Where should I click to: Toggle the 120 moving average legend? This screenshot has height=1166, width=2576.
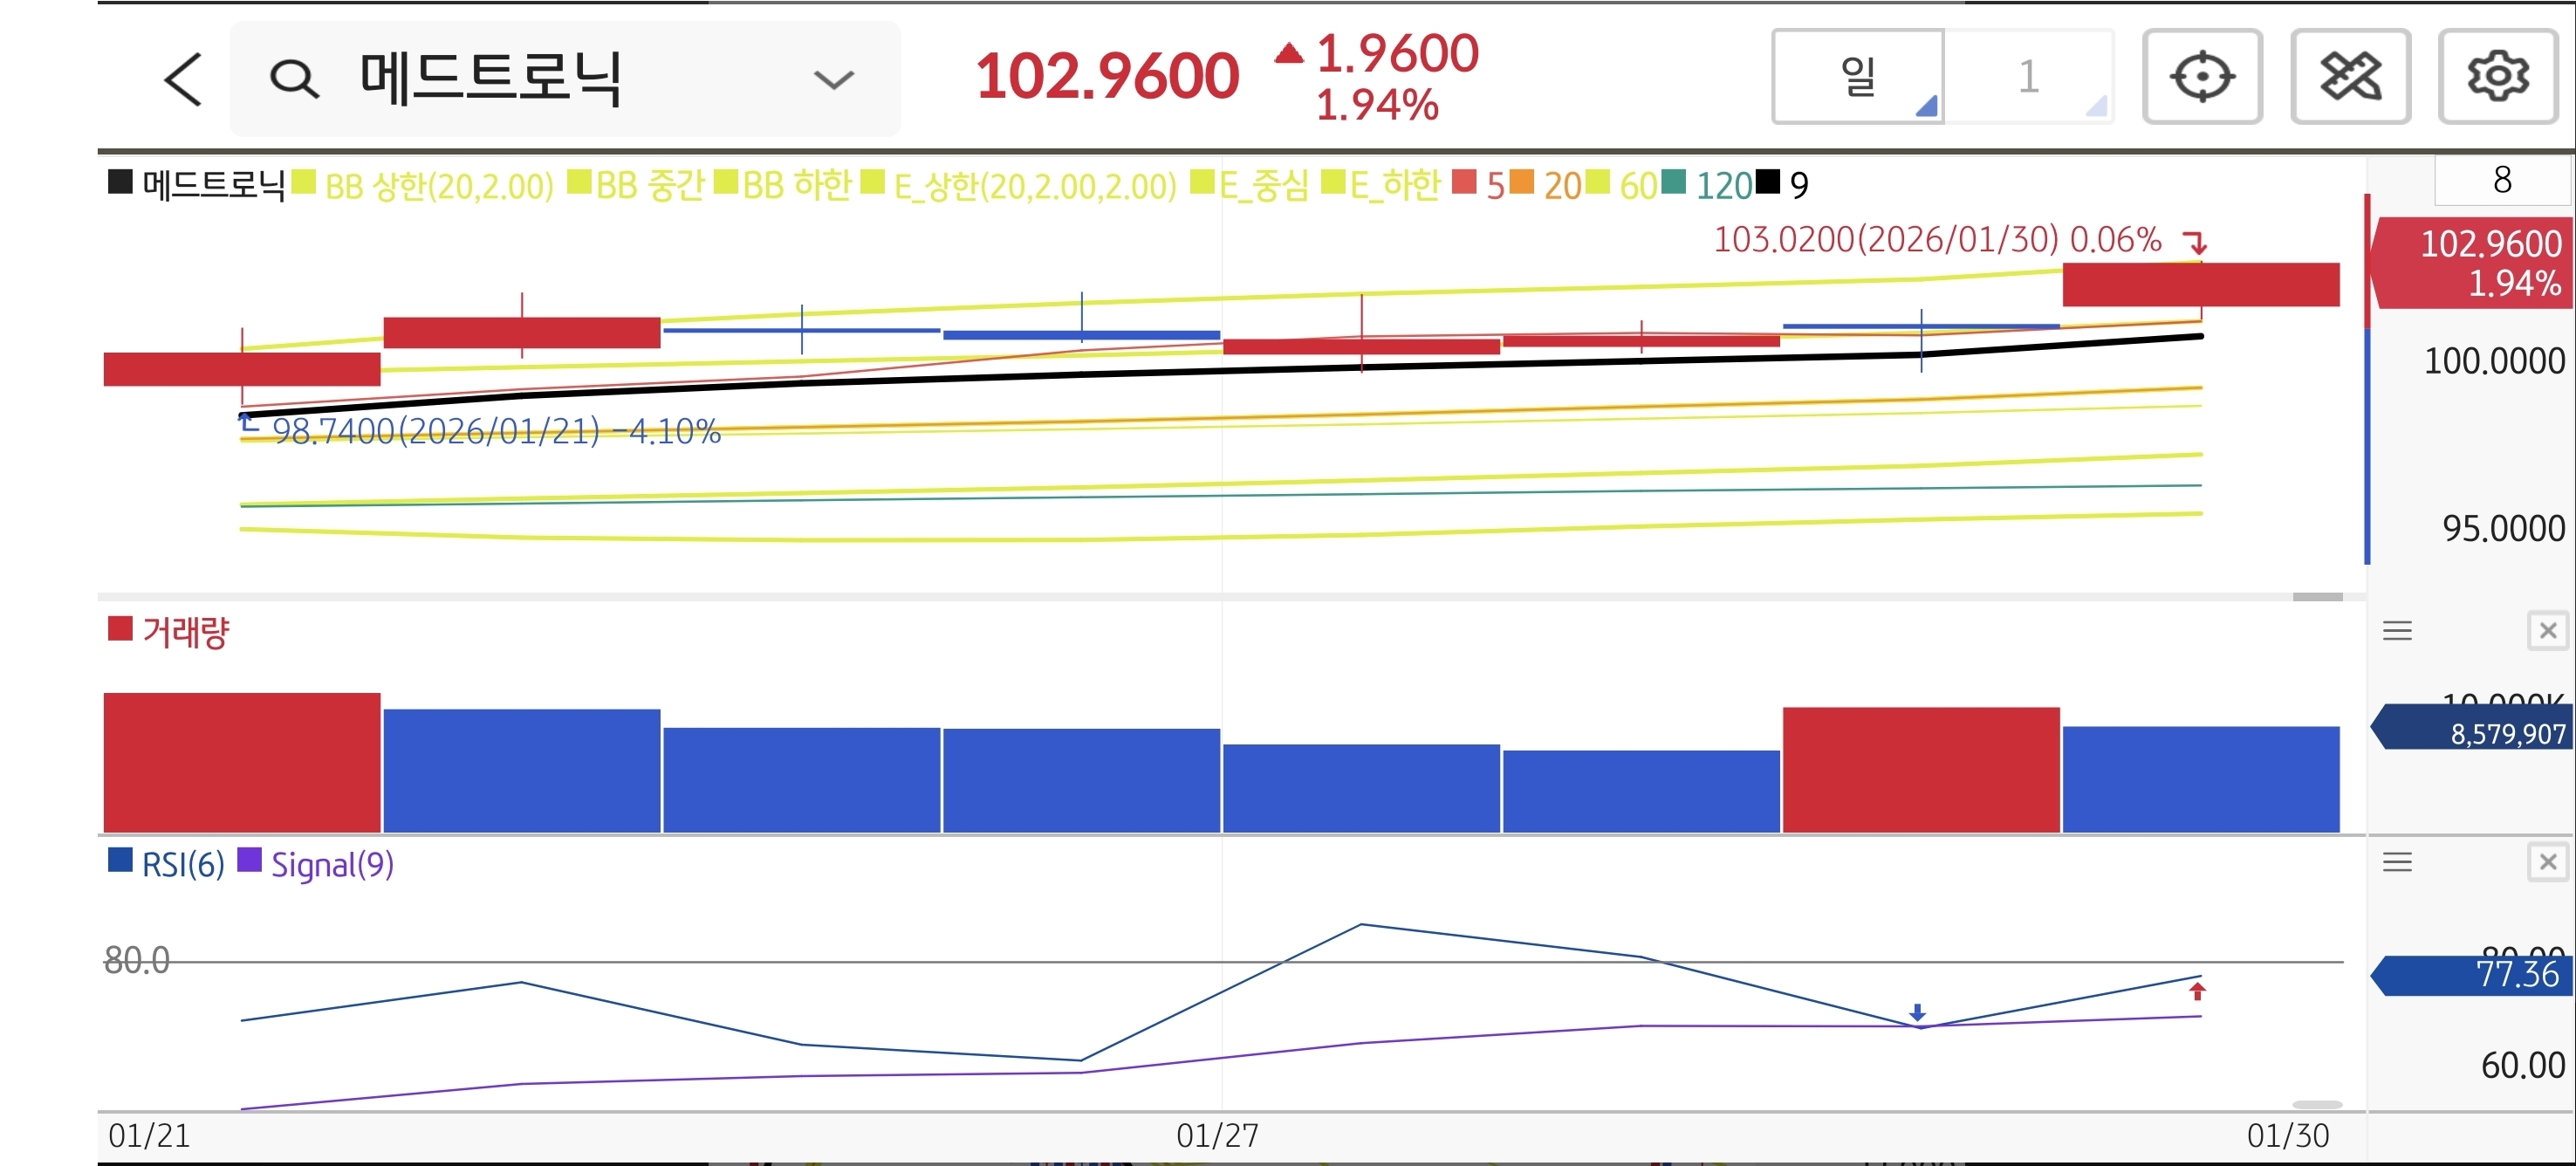click(1723, 185)
